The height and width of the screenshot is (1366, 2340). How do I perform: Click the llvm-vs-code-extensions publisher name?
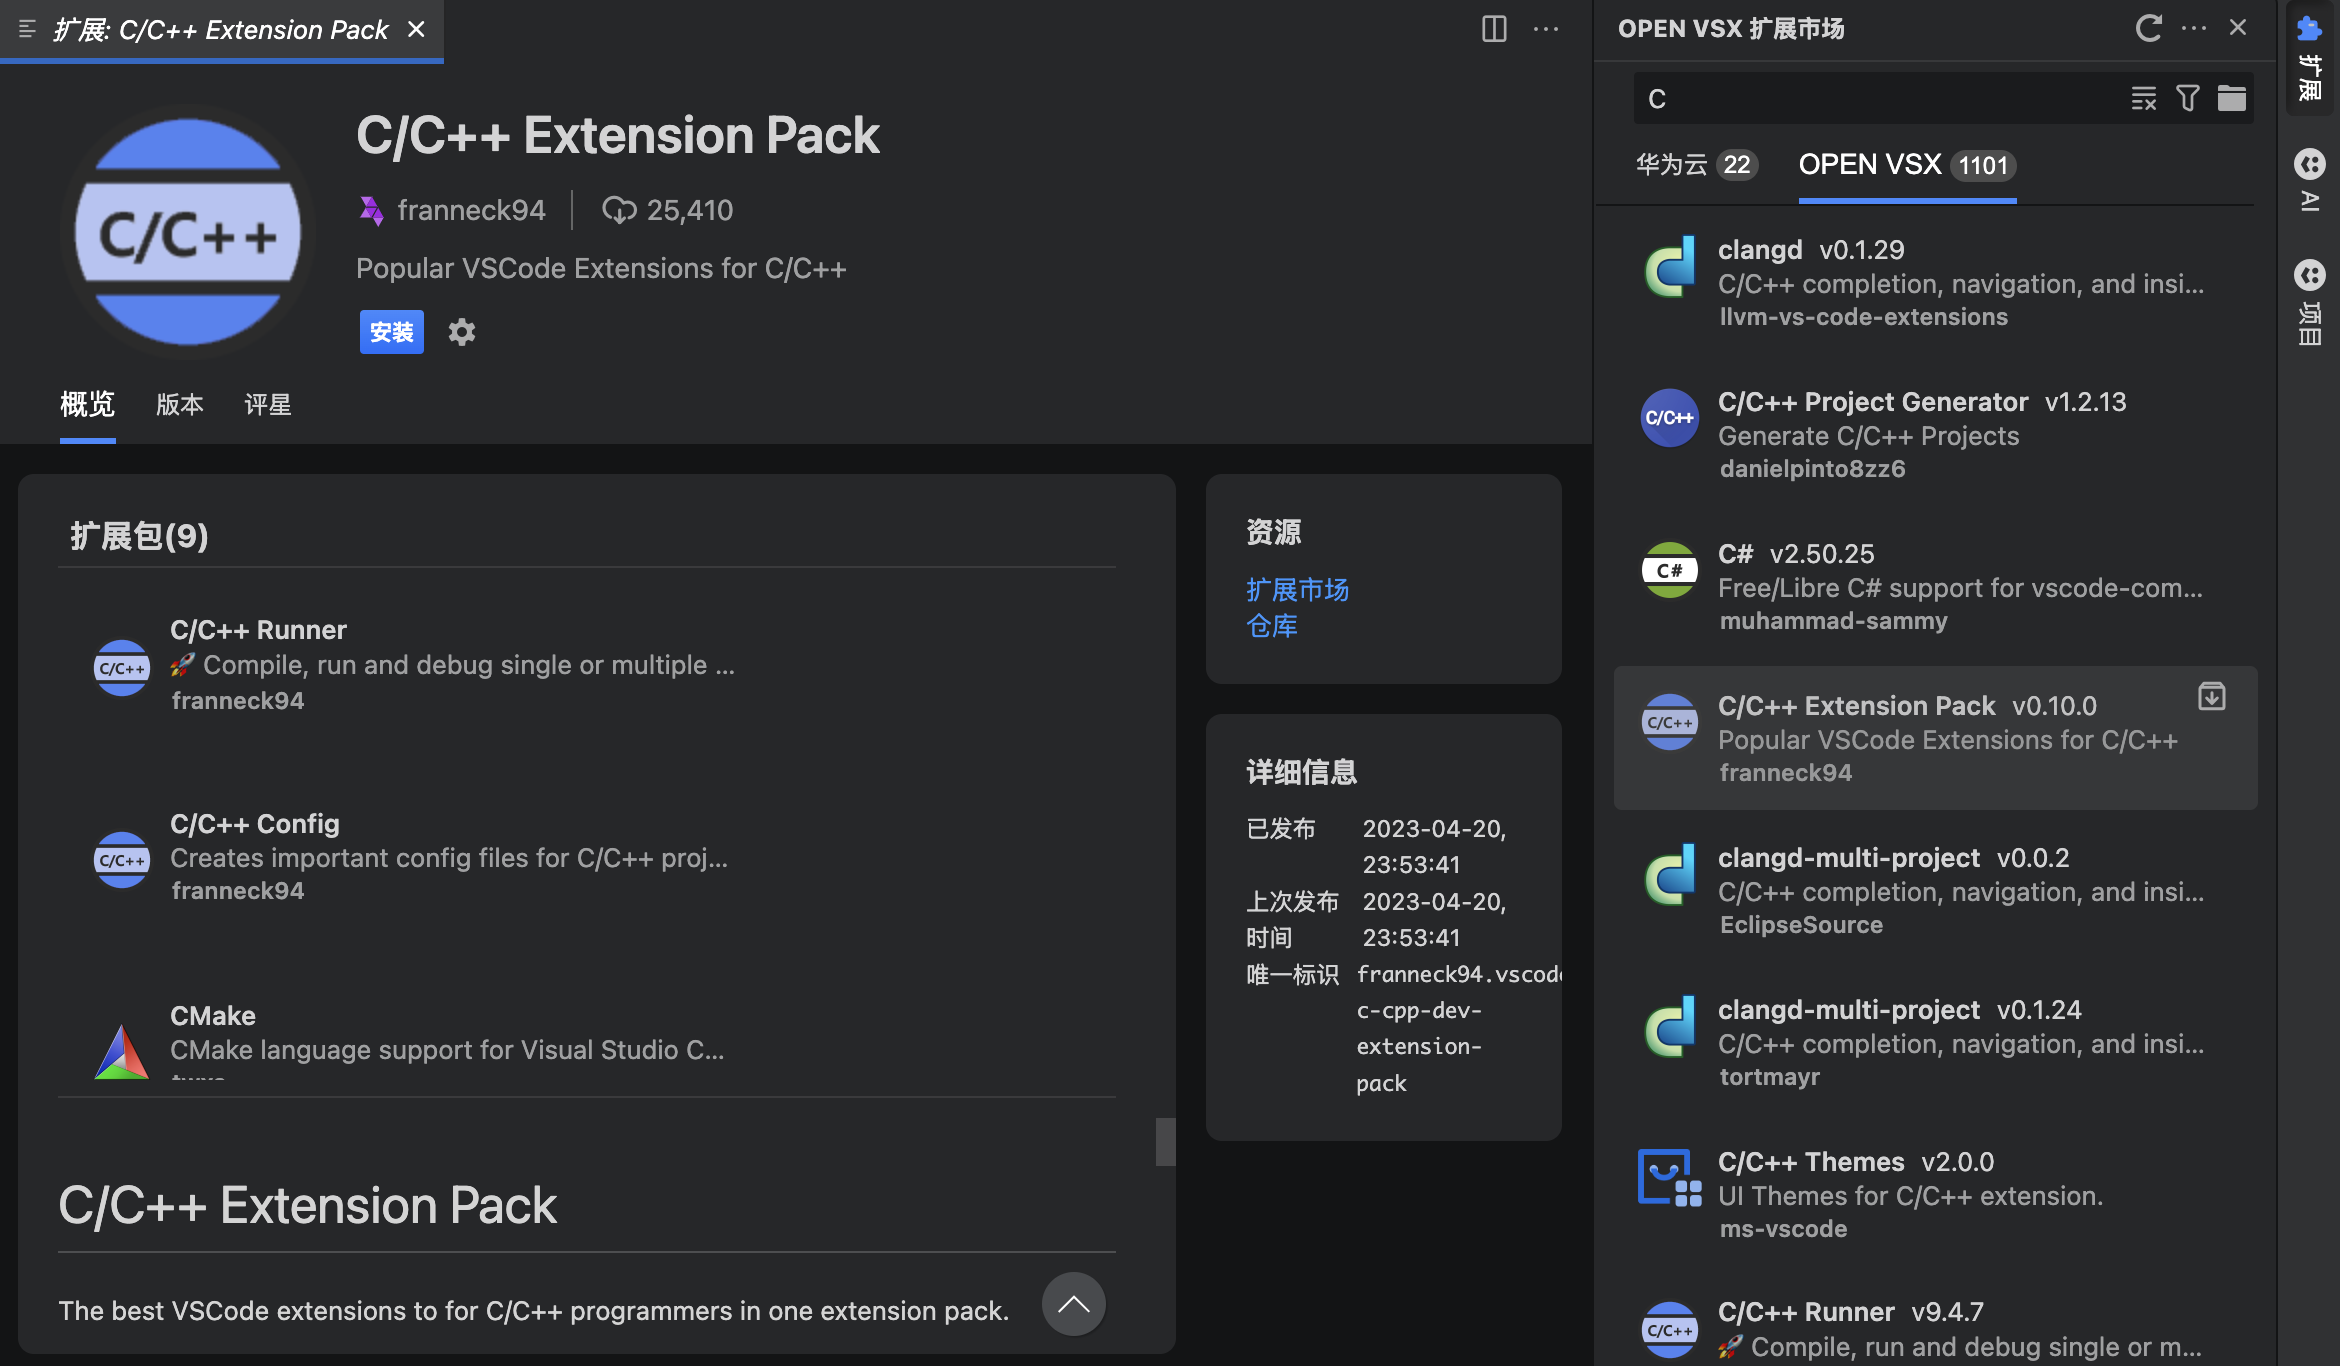1863,317
